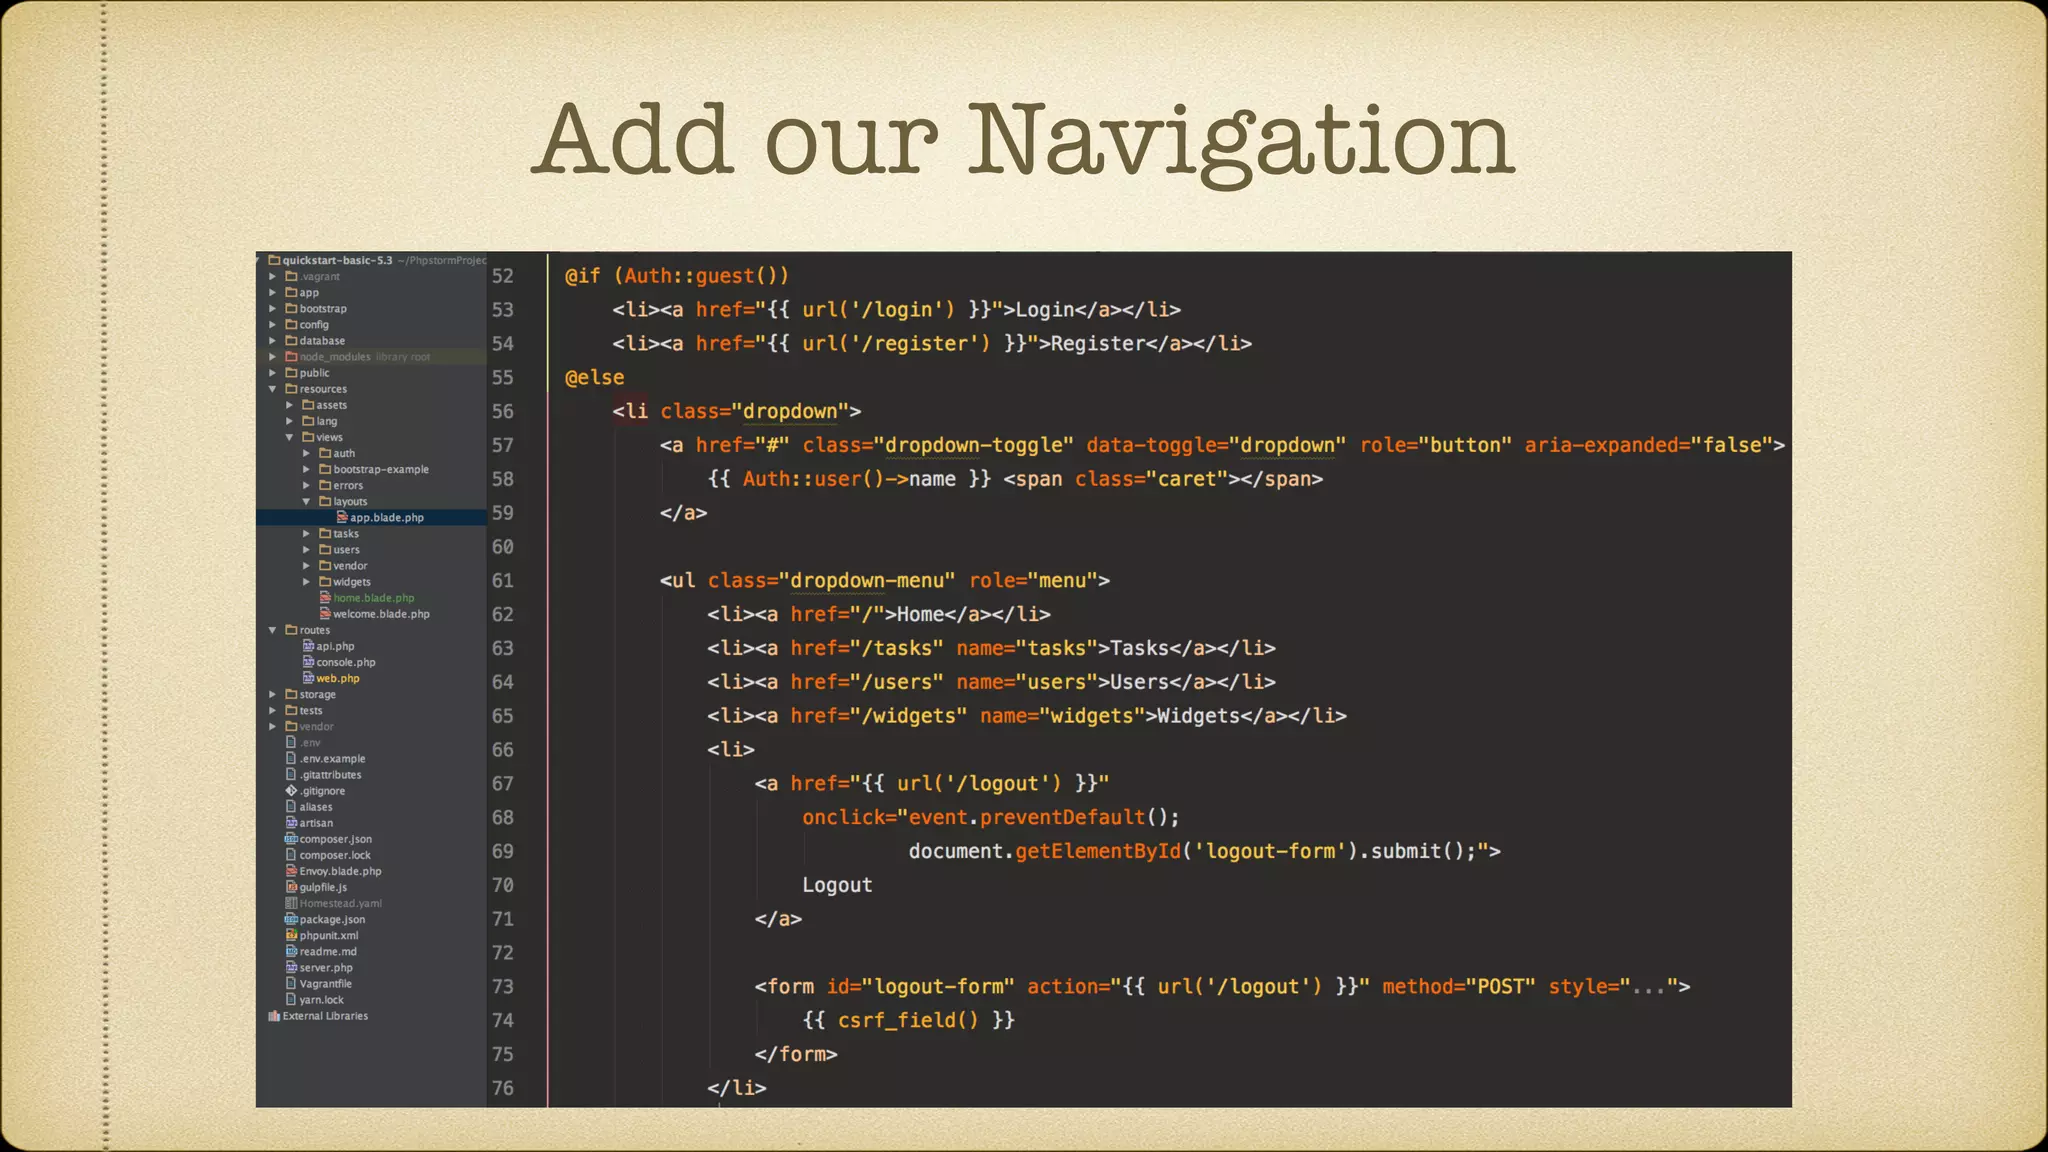Click the app.blade.php Blade file icon
The height and width of the screenshot is (1152, 2048).
(x=342, y=517)
